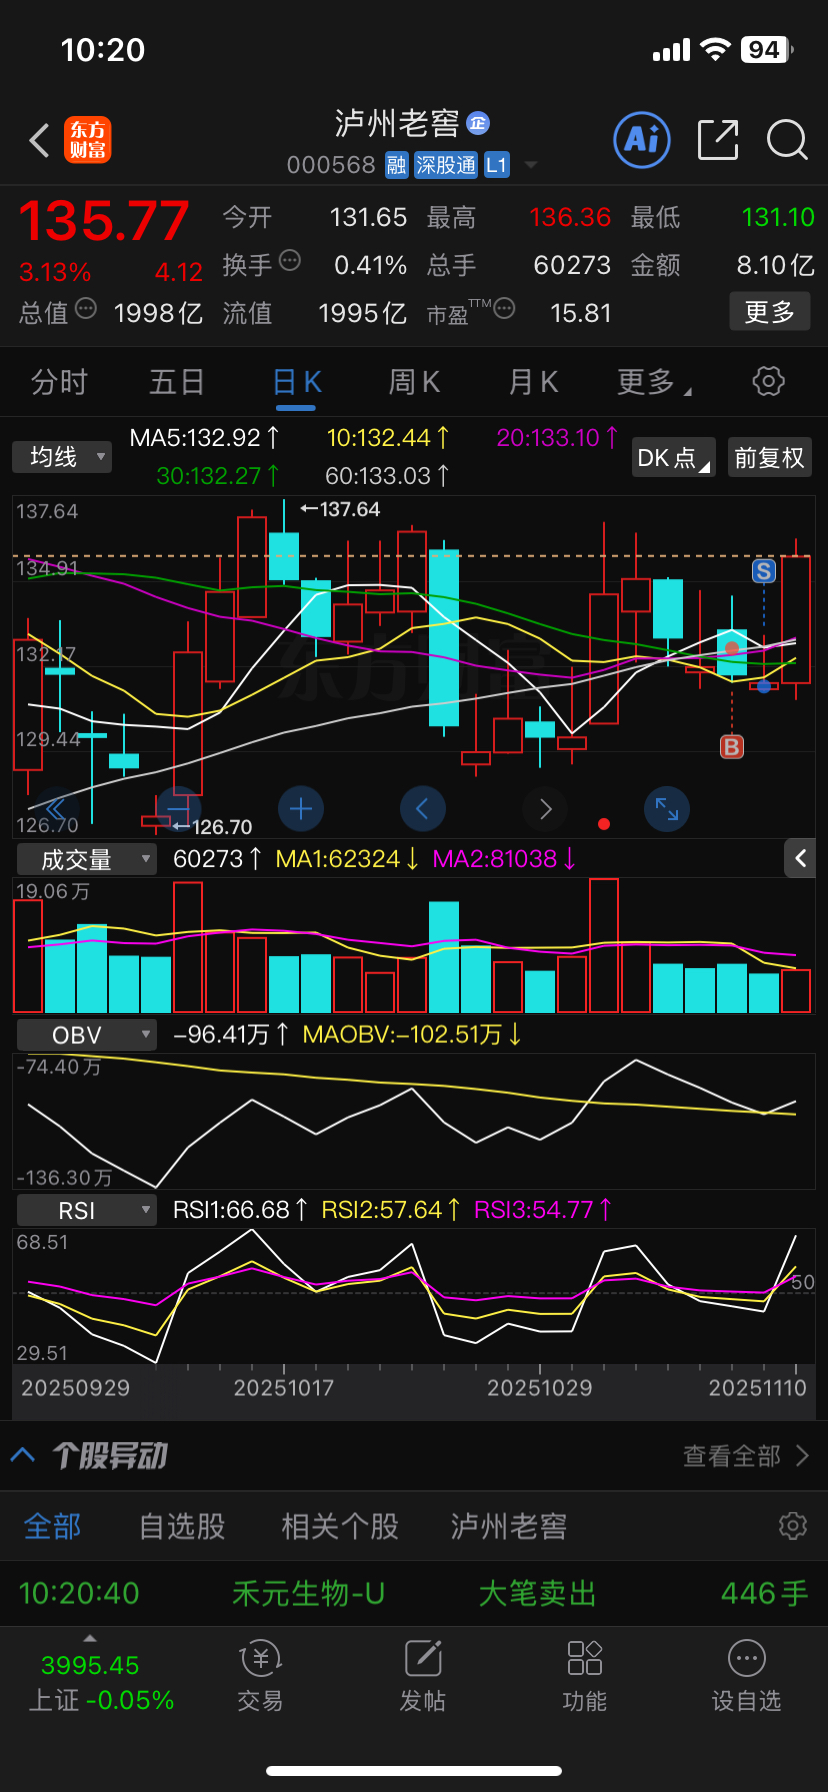
Task: Open chart settings gear icon
Action: [768, 381]
